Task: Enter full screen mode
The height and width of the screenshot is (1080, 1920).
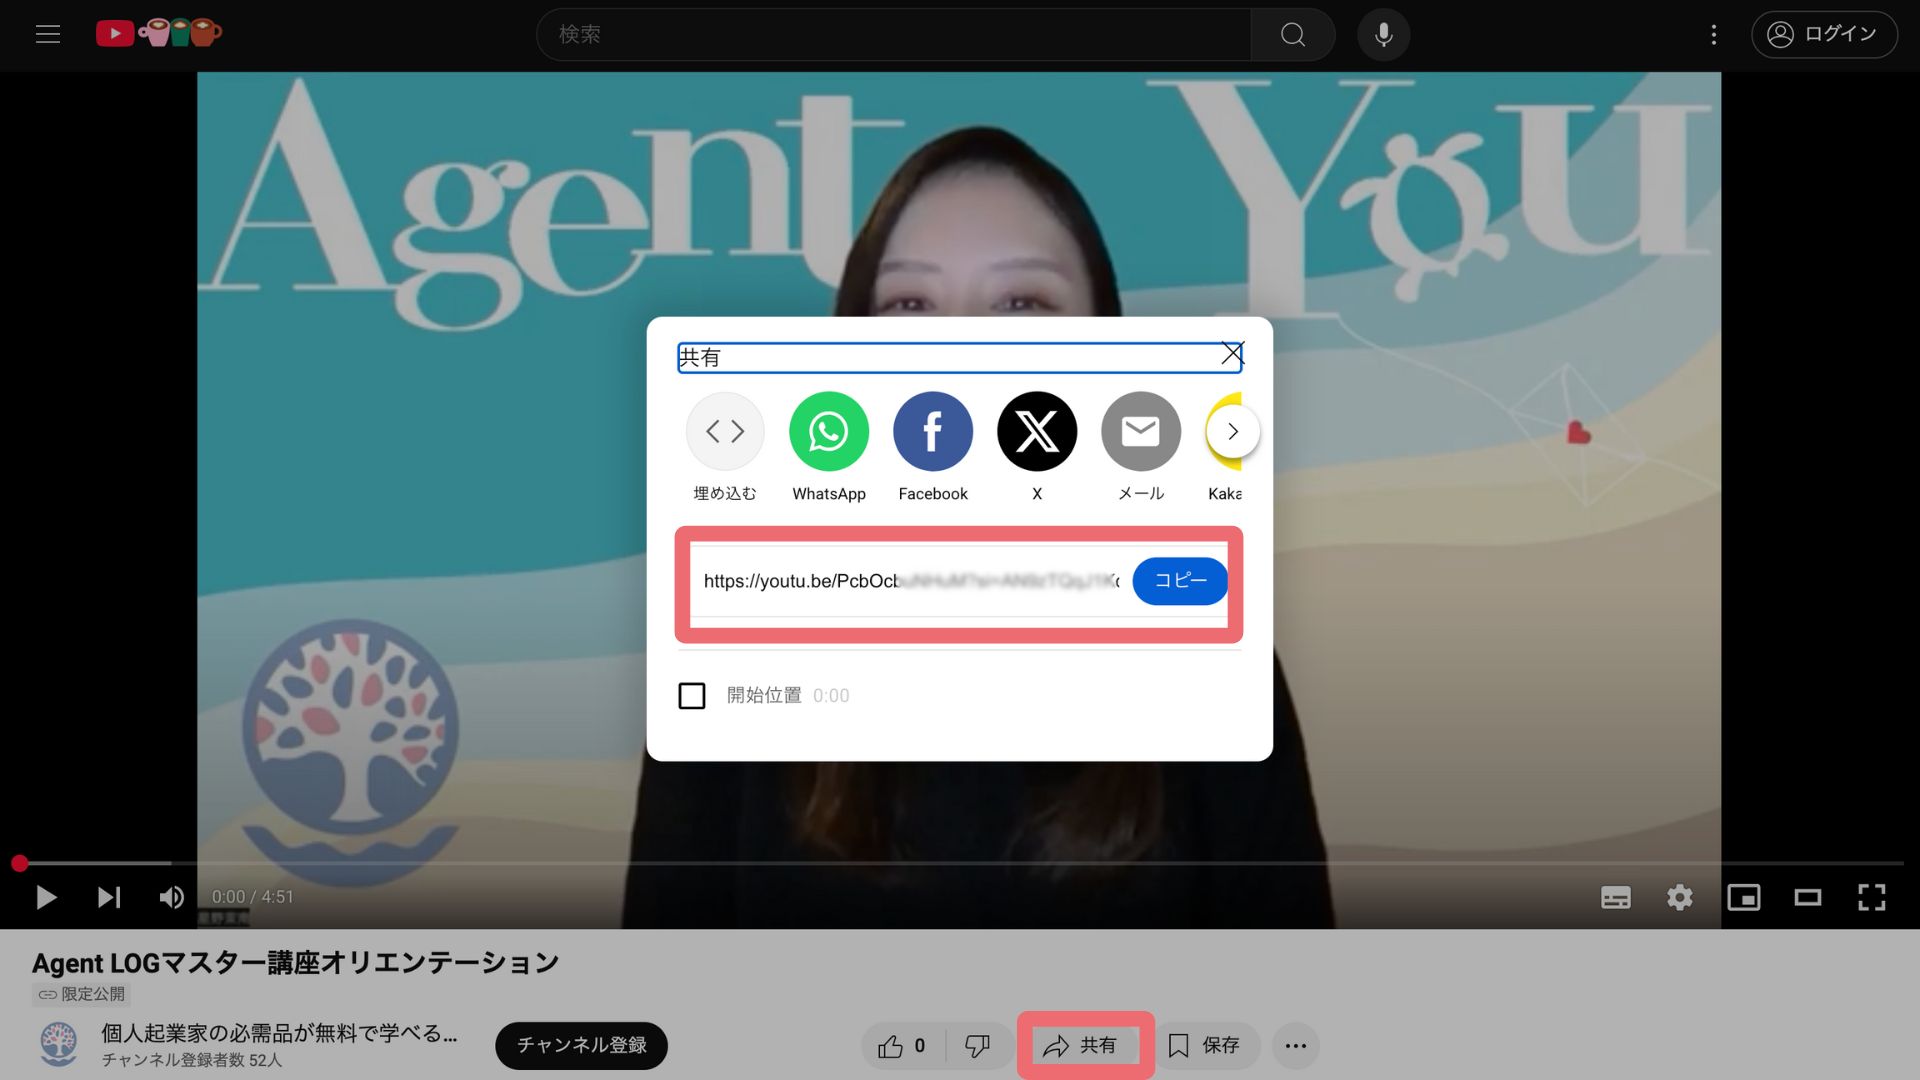Action: (x=1872, y=897)
